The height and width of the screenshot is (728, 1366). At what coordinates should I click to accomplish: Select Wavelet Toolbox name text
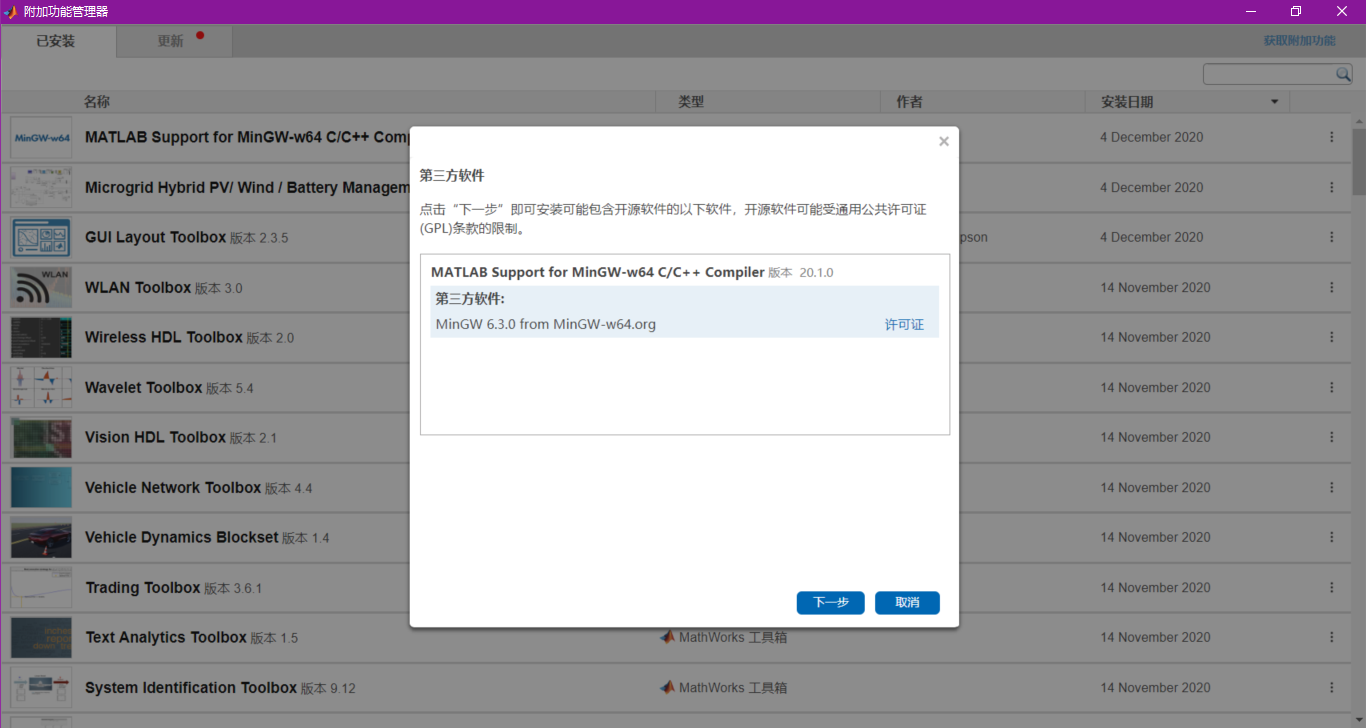[144, 387]
